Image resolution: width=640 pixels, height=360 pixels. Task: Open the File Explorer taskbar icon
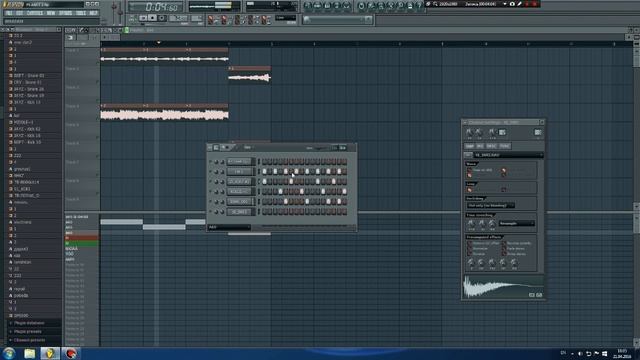29,353
